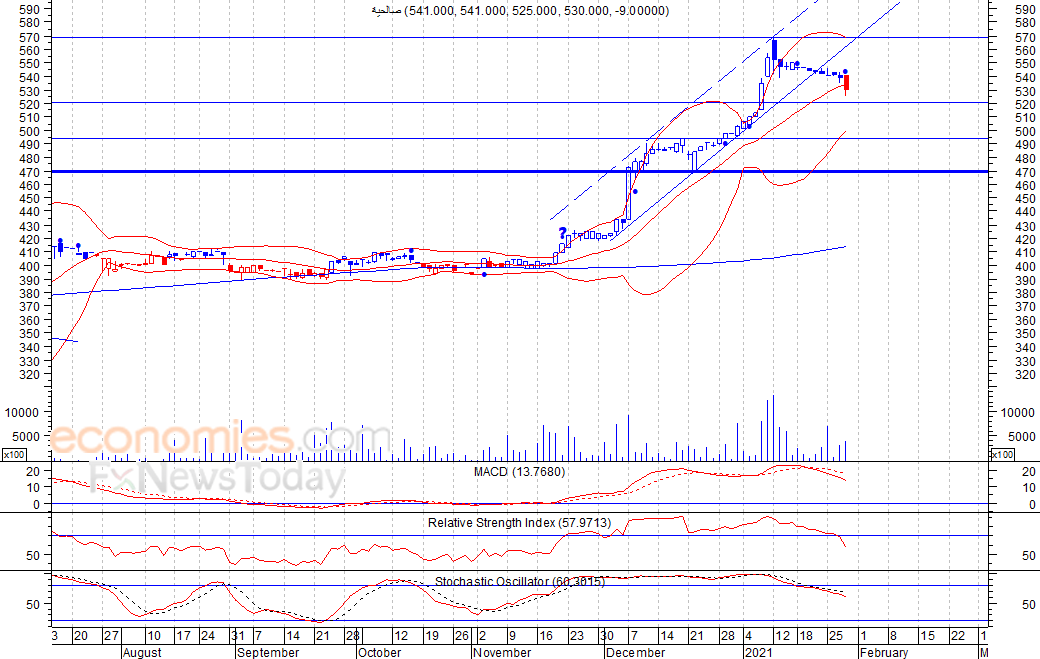Click the October month label on time axis

379,652
